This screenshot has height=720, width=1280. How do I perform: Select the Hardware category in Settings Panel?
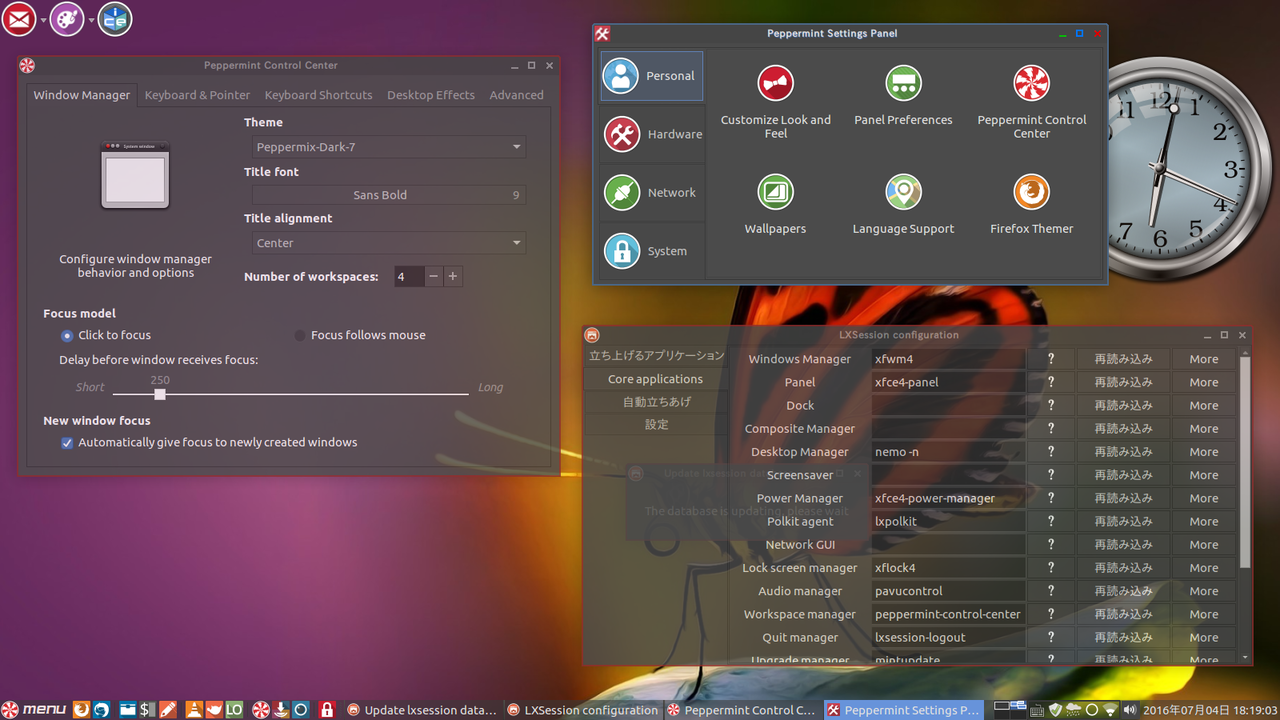[652, 134]
